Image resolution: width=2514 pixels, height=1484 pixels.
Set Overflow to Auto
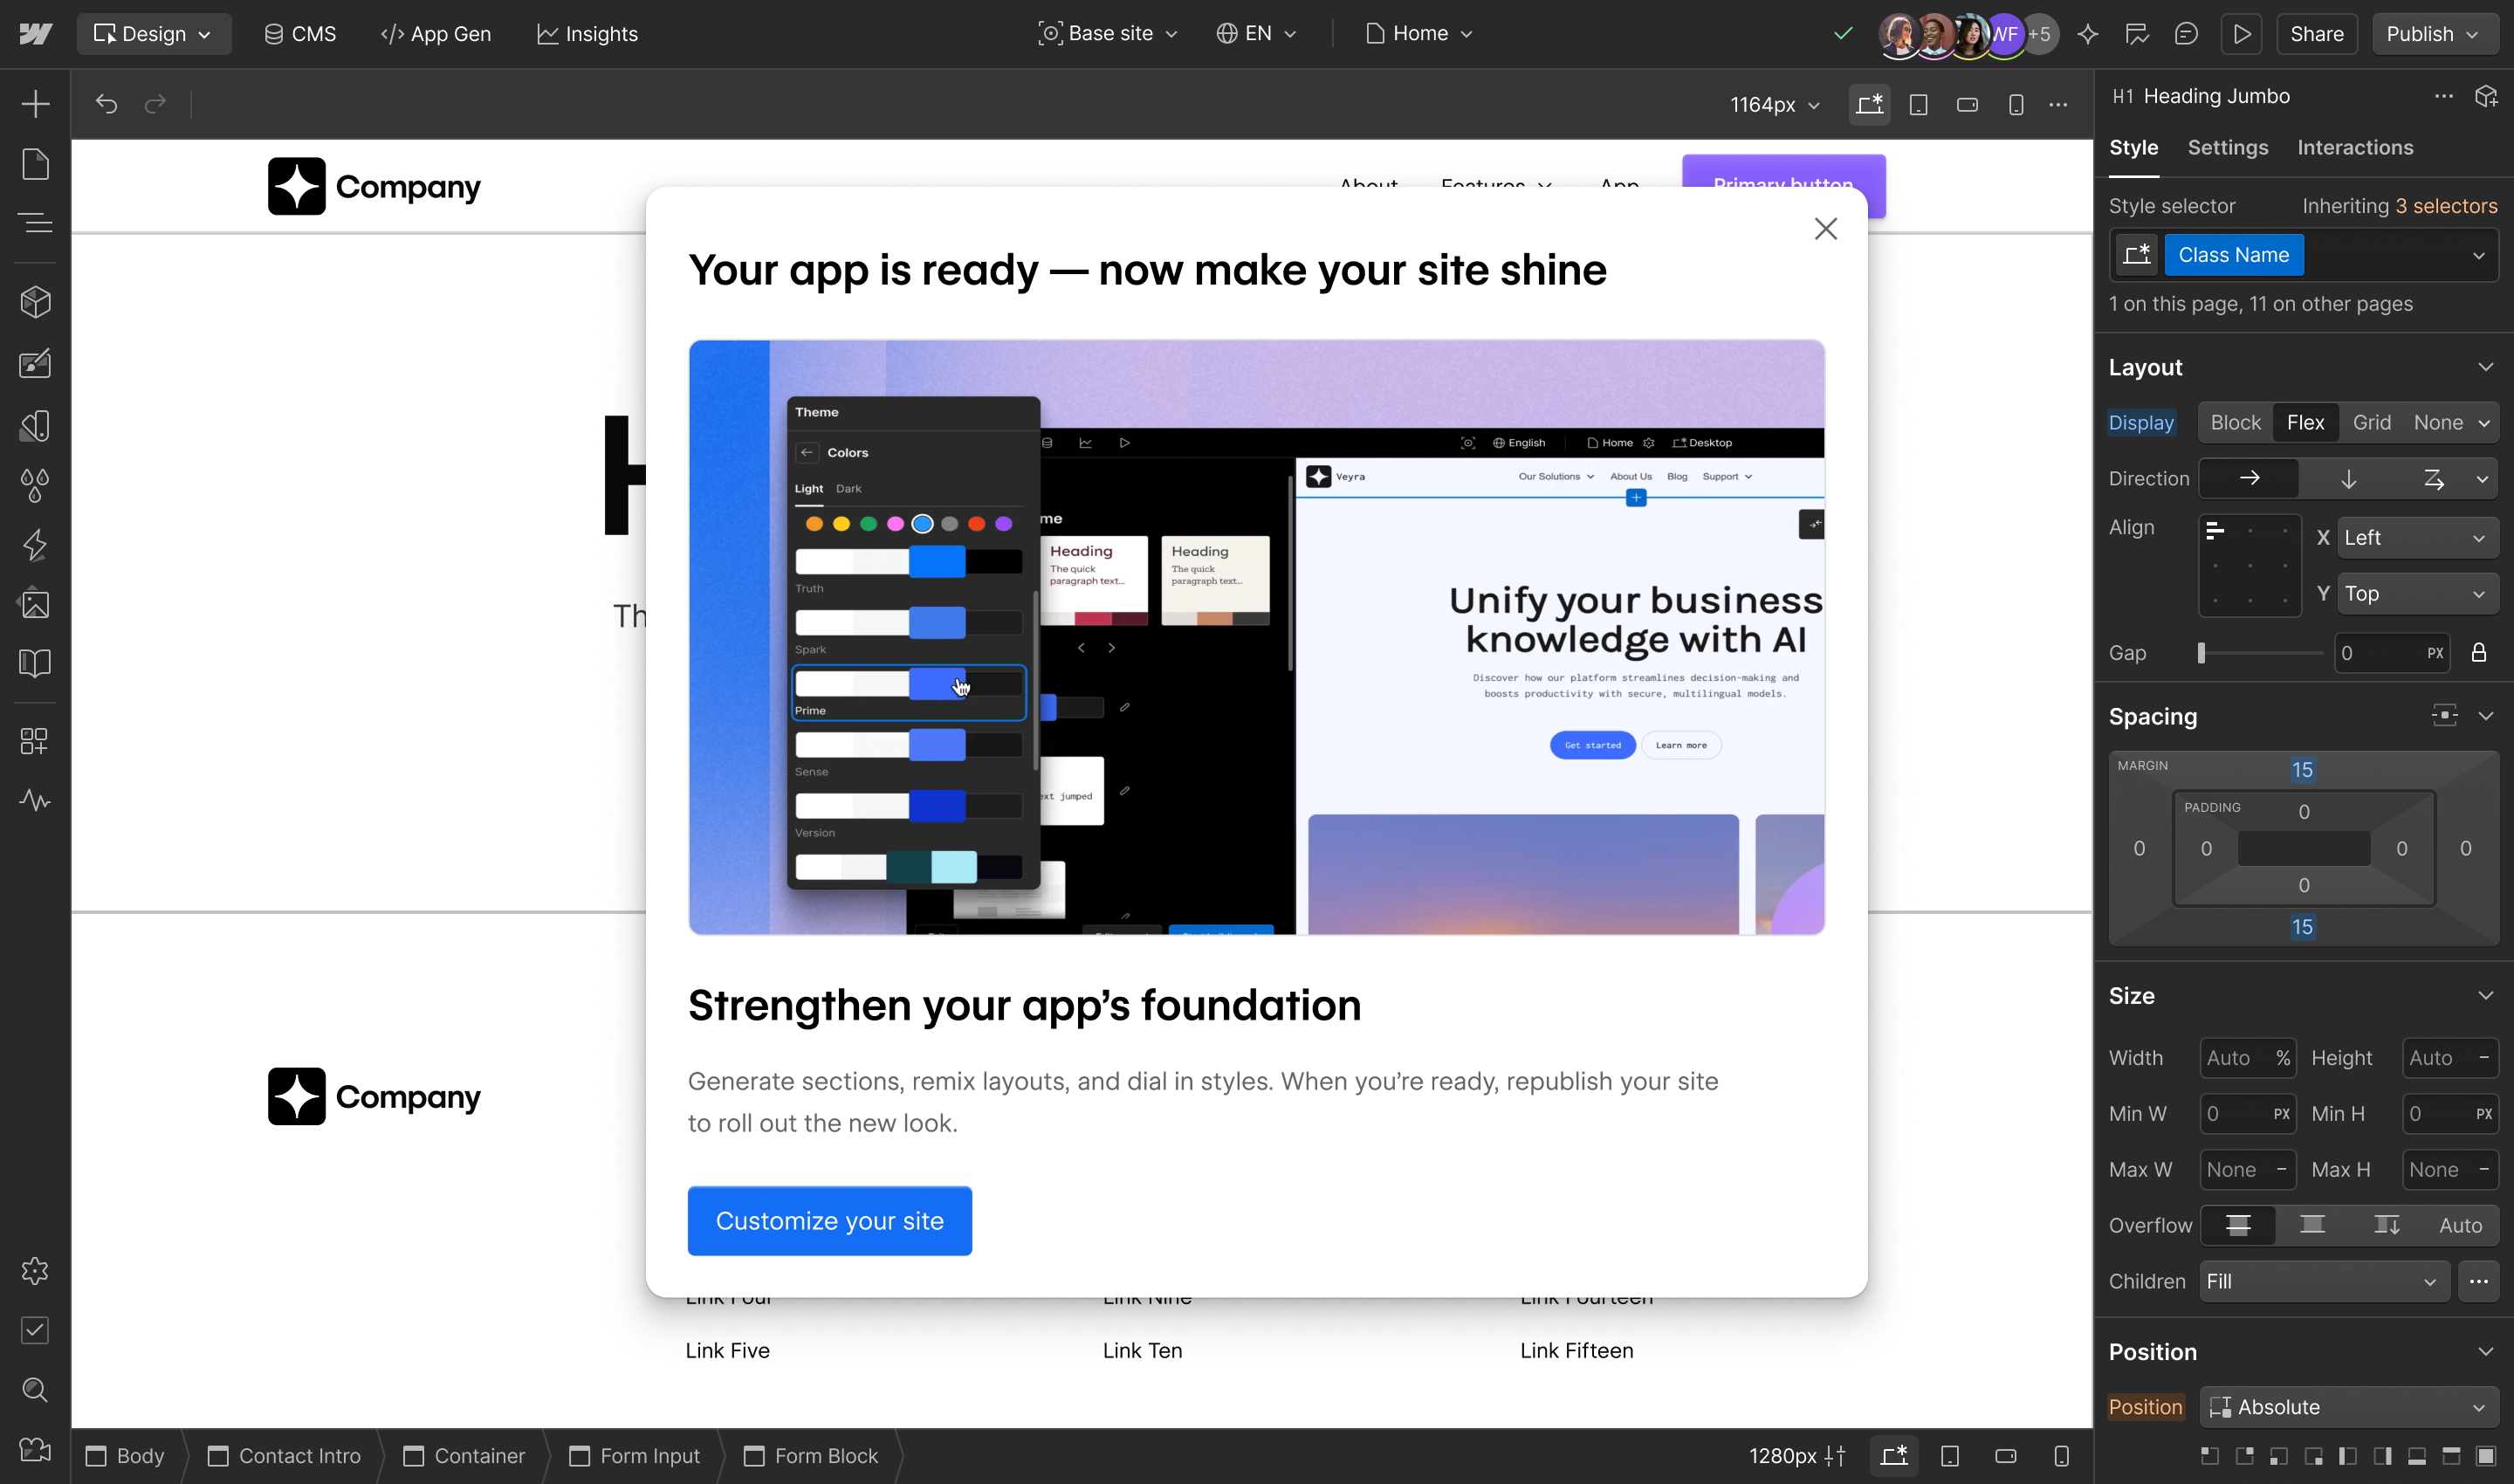coord(2460,1225)
